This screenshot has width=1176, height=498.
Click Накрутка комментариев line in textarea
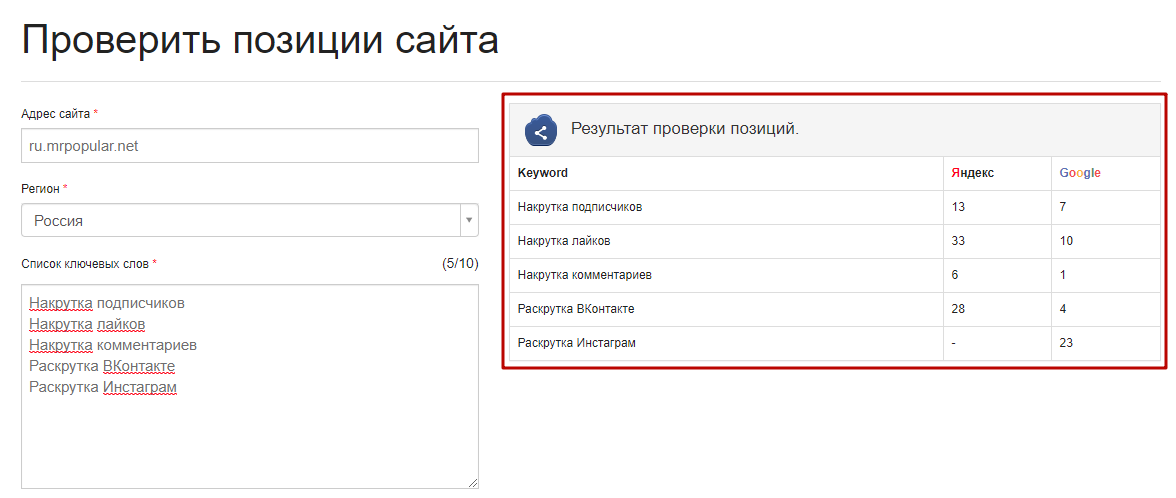pos(113,345)
